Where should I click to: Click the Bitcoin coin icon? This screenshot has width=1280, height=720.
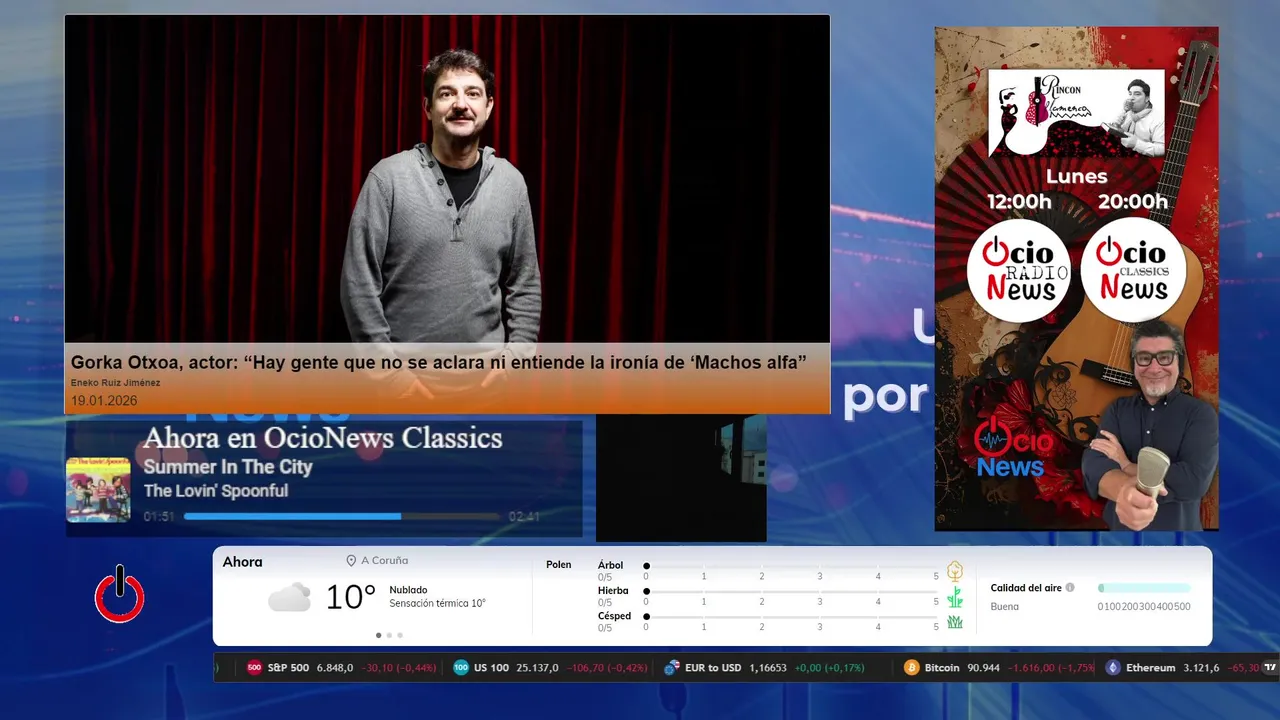[x=911, y=667]
